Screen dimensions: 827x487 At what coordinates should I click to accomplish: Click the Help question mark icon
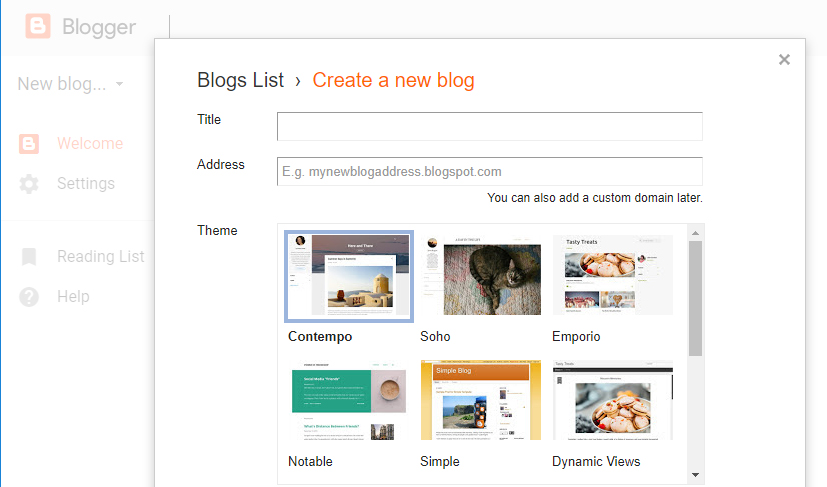[x=29, y=297]
